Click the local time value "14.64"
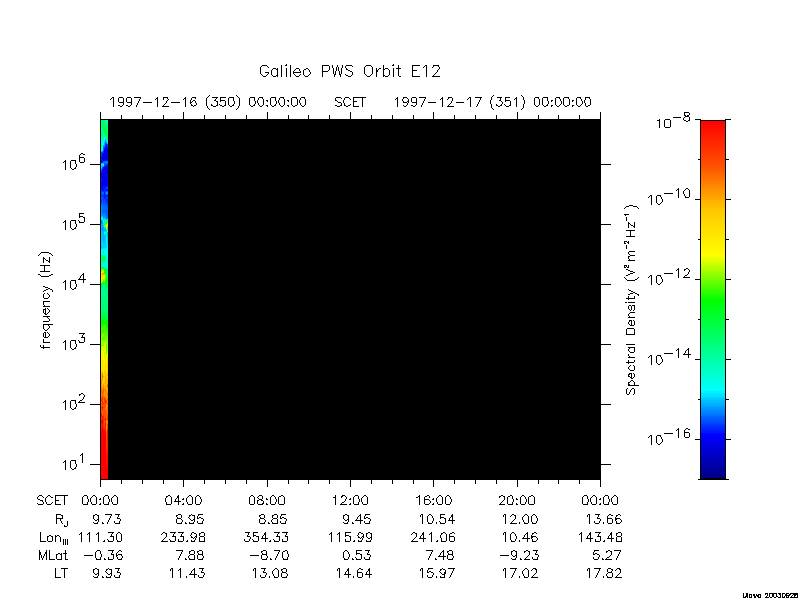 point(354,573)
